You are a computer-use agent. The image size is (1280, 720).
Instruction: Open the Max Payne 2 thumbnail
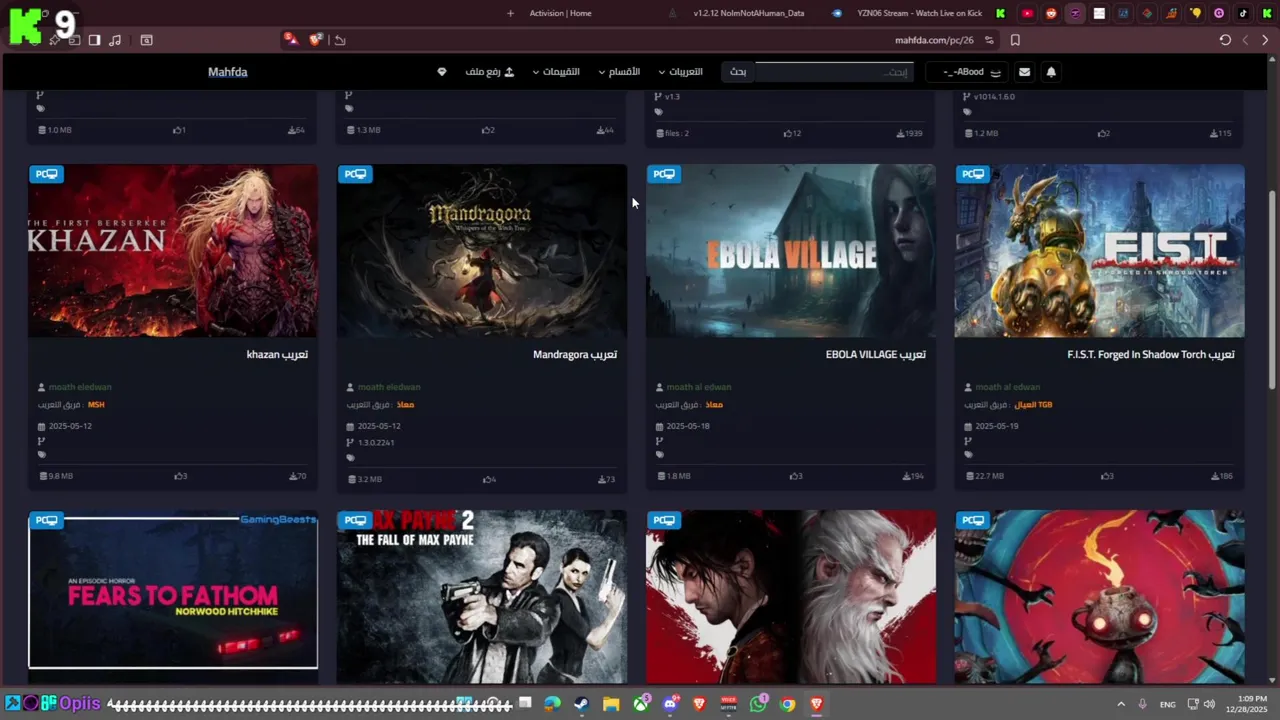click(x=482, y=597)
